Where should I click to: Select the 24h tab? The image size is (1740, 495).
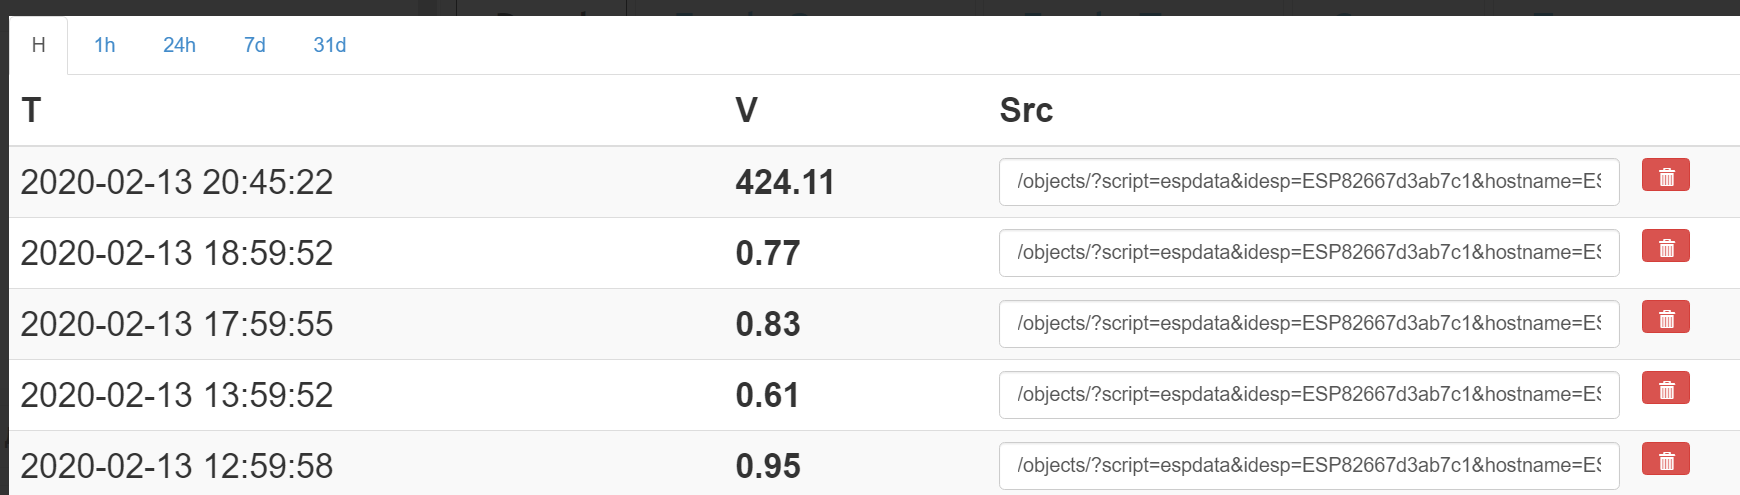[179, 45]
